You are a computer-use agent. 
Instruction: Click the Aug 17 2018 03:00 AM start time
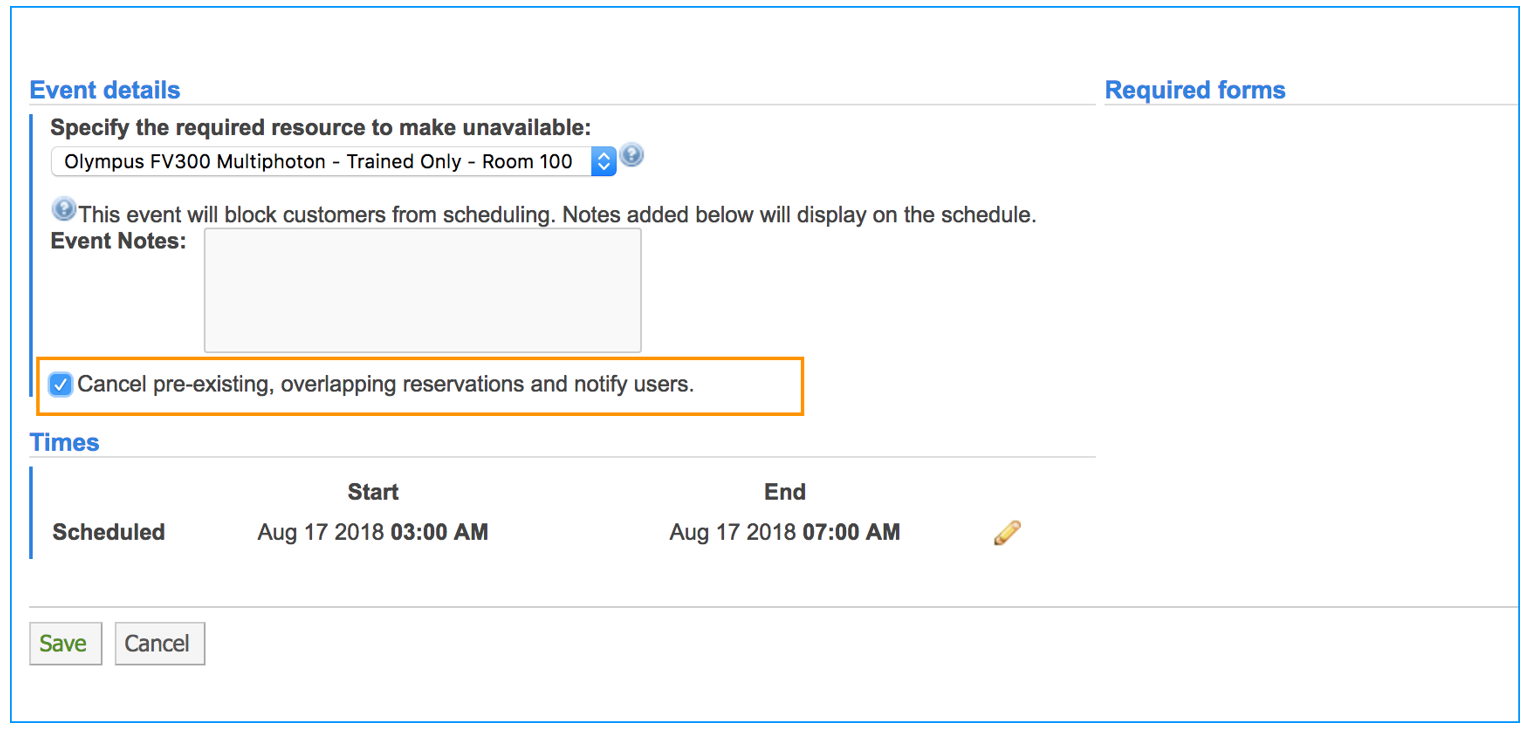tap(372, 532)
